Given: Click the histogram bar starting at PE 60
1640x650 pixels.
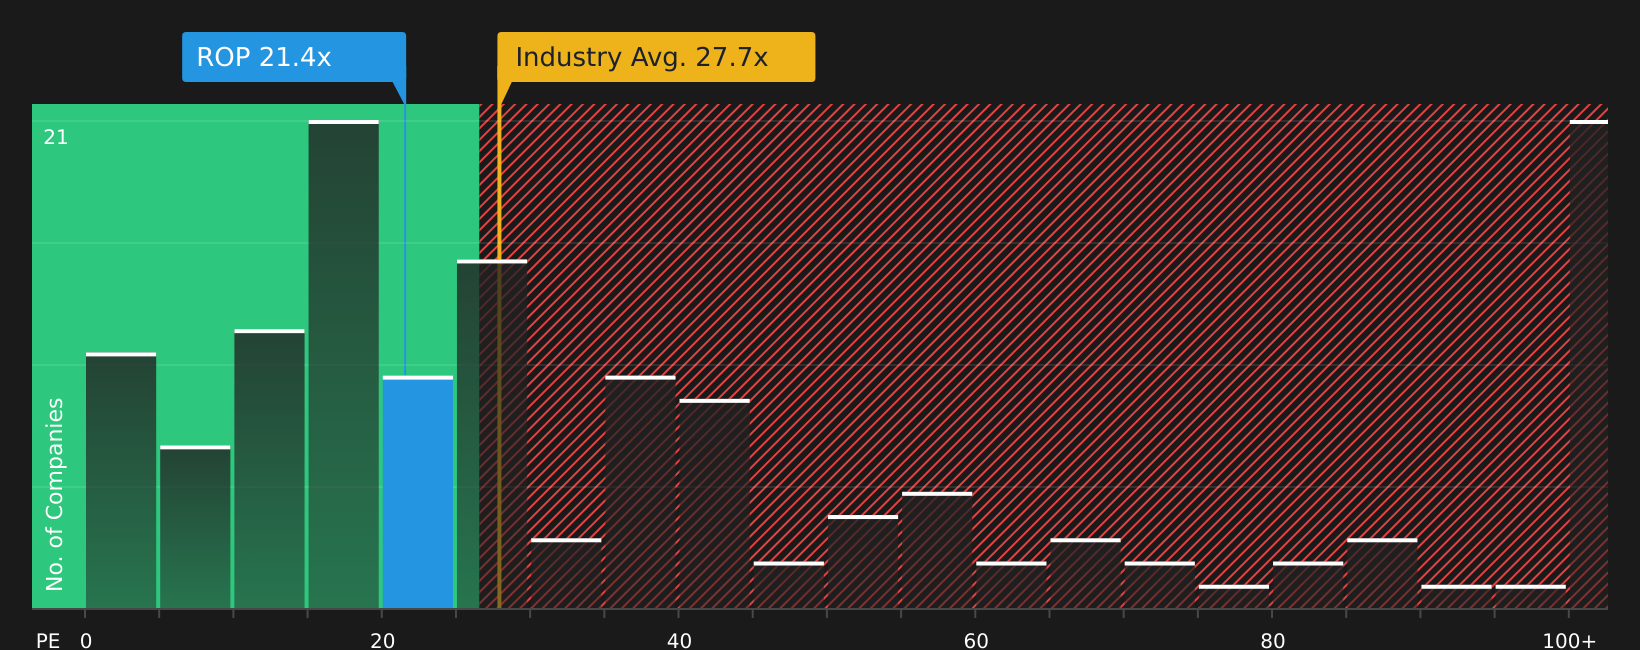Looking at the screenshot, I should click(1011, 585).
